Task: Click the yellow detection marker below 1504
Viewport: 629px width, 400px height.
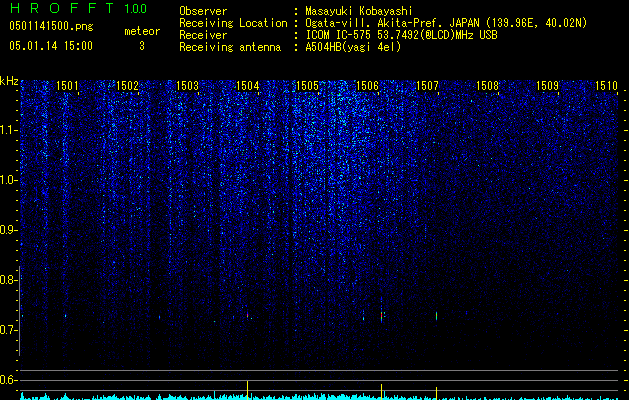Action: tap(247, 390)
